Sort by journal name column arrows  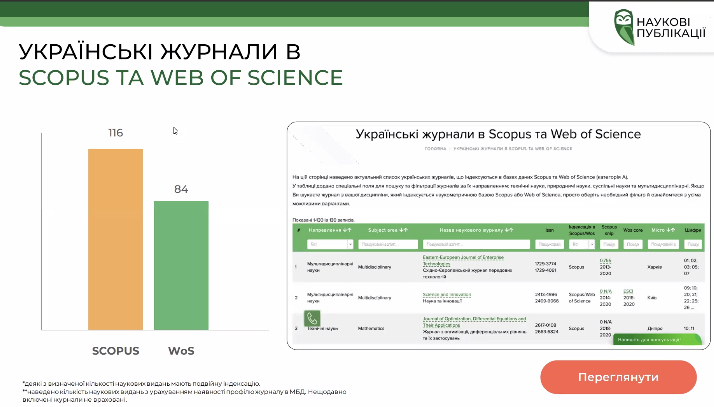(509, 230)
